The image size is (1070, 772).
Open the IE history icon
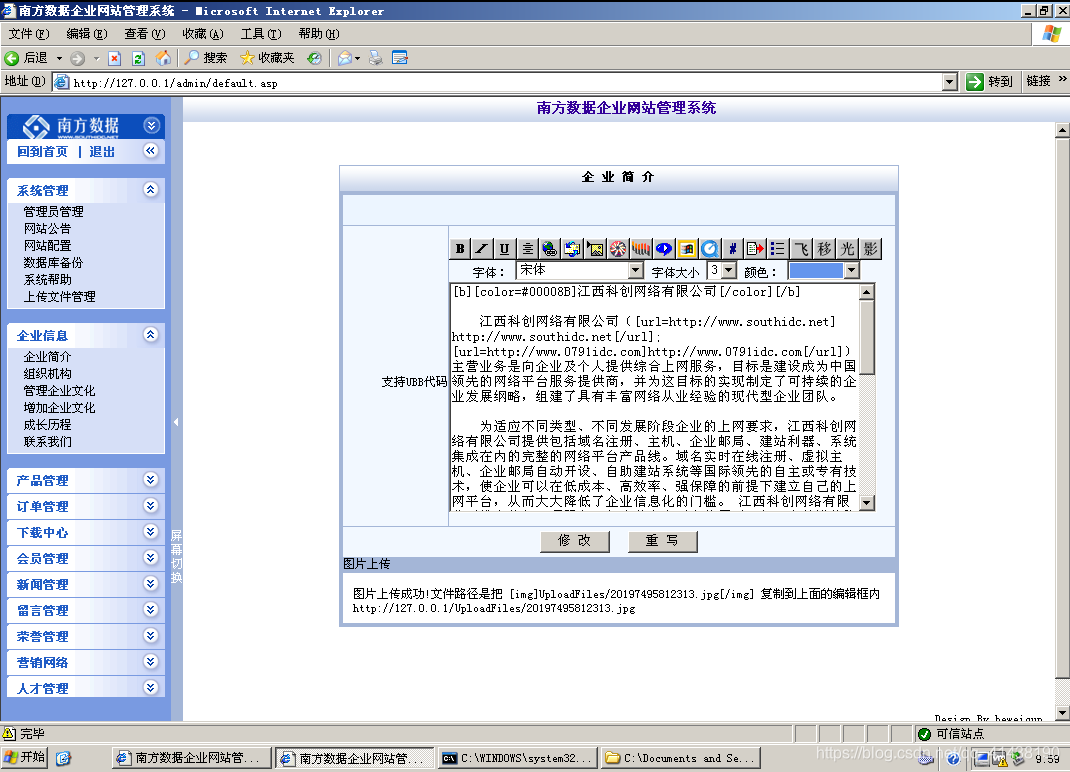click(315, 59)
